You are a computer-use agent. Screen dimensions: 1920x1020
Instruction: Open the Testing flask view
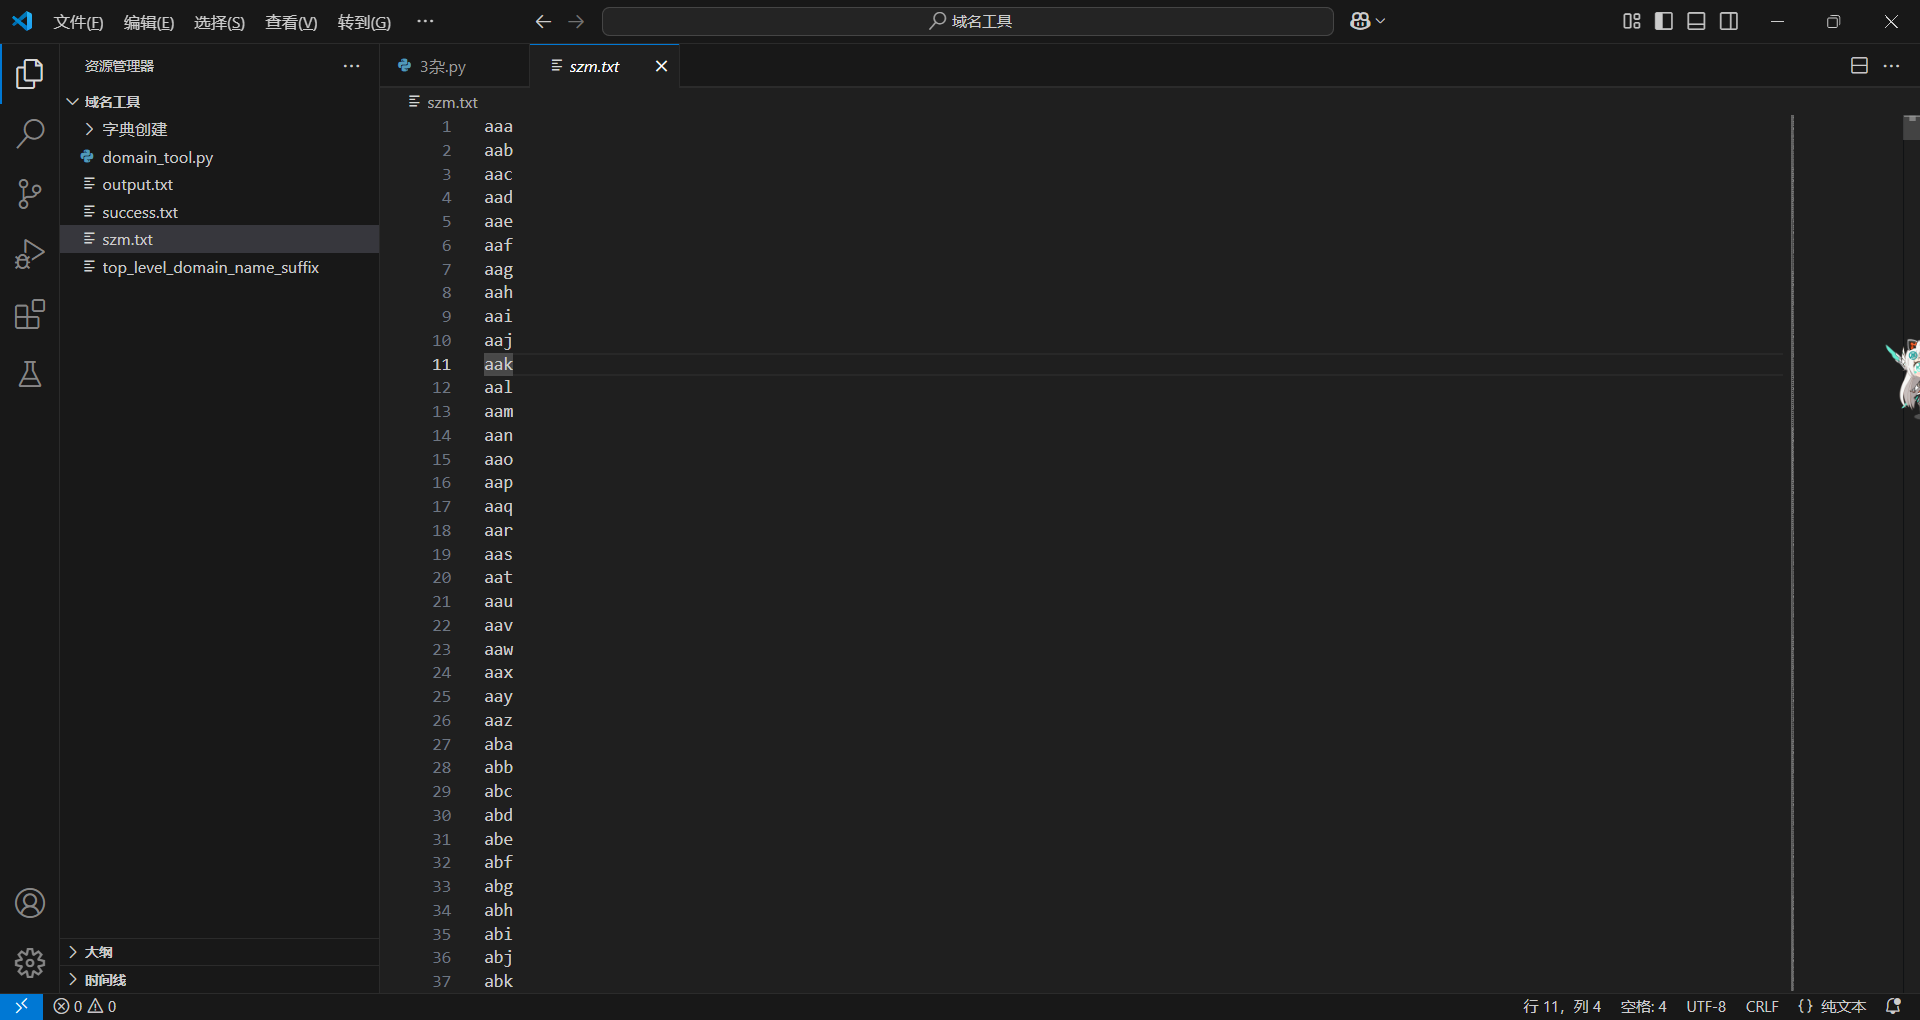tap(30, 375)
